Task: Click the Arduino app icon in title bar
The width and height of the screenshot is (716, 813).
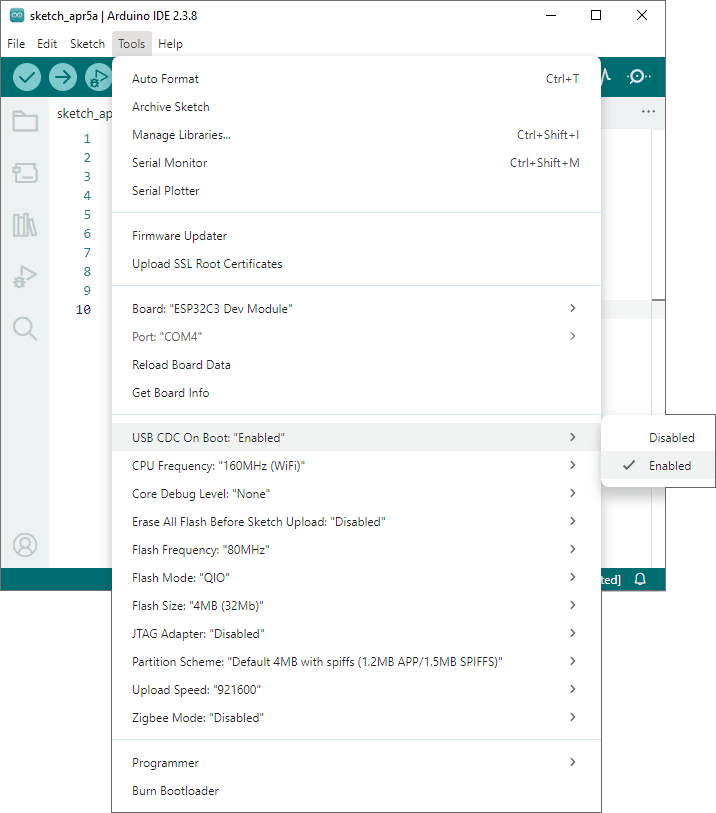Action: click(x=17, y=15)
